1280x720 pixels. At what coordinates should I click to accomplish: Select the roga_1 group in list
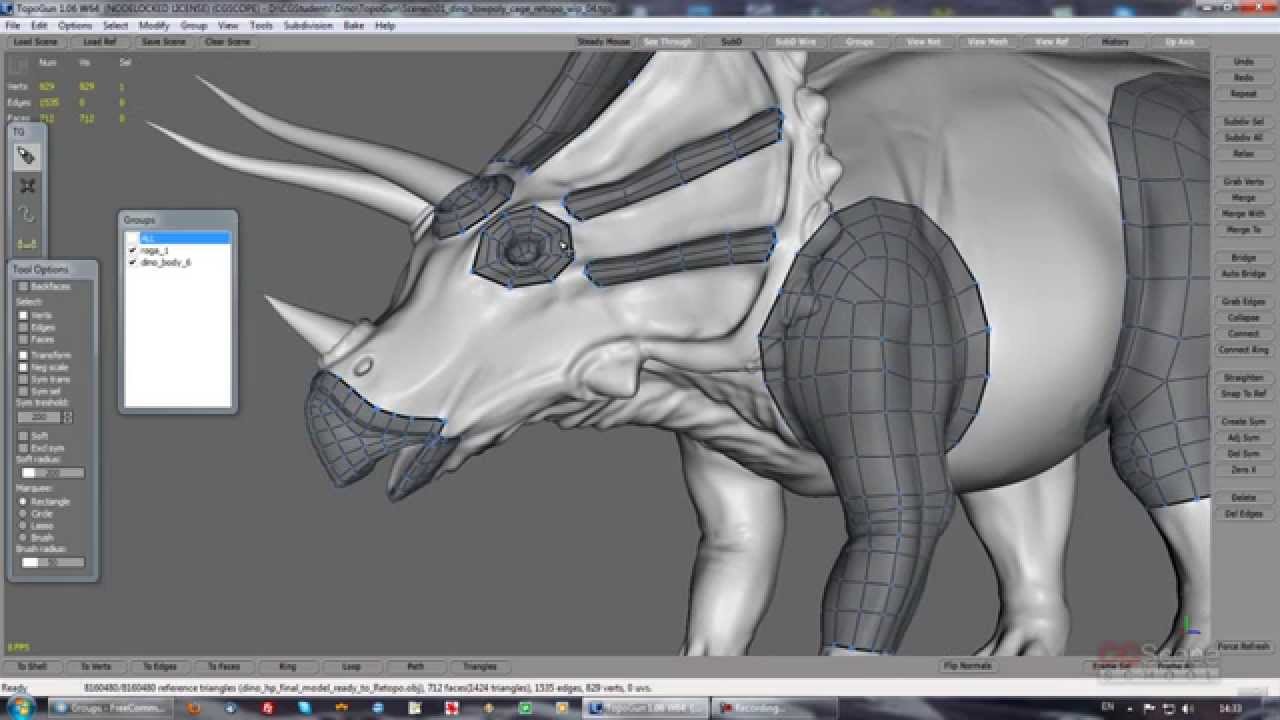click(x=155, y=250)
